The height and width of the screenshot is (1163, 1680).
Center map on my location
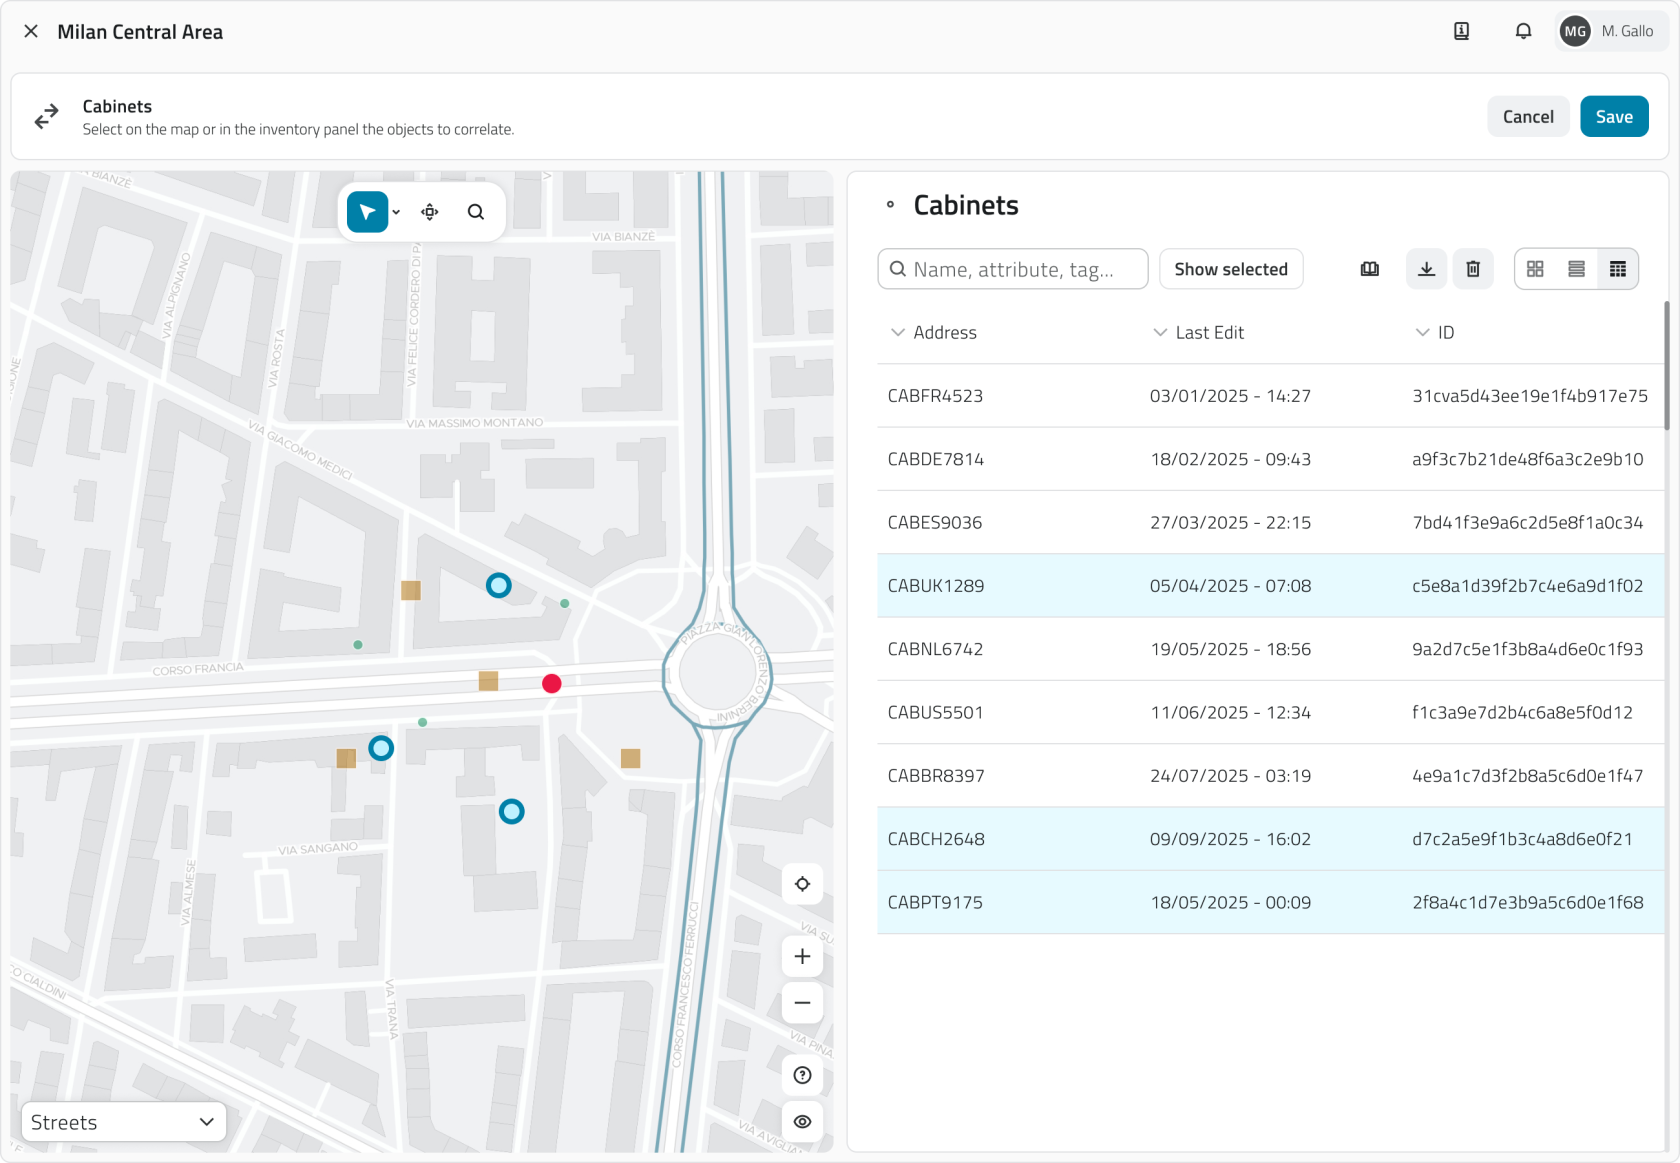802,884
